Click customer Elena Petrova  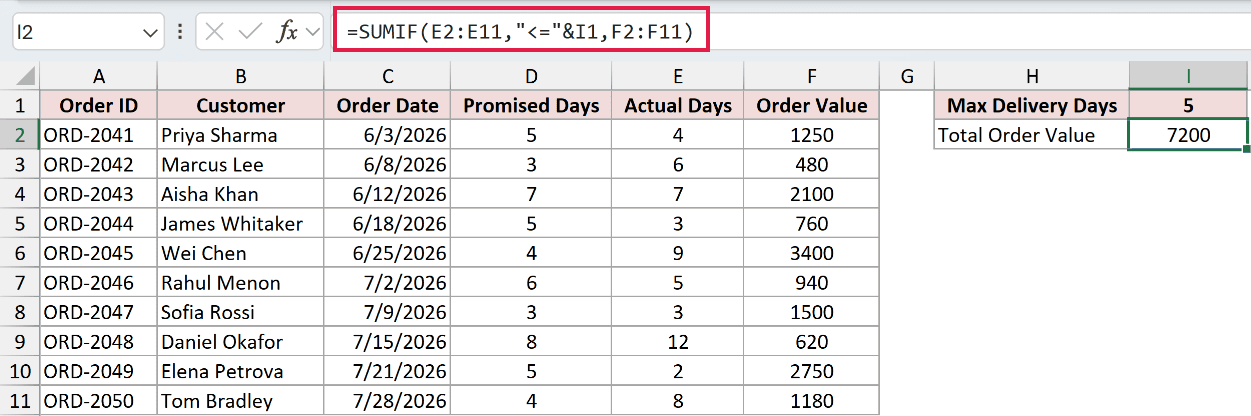(240, 371)
